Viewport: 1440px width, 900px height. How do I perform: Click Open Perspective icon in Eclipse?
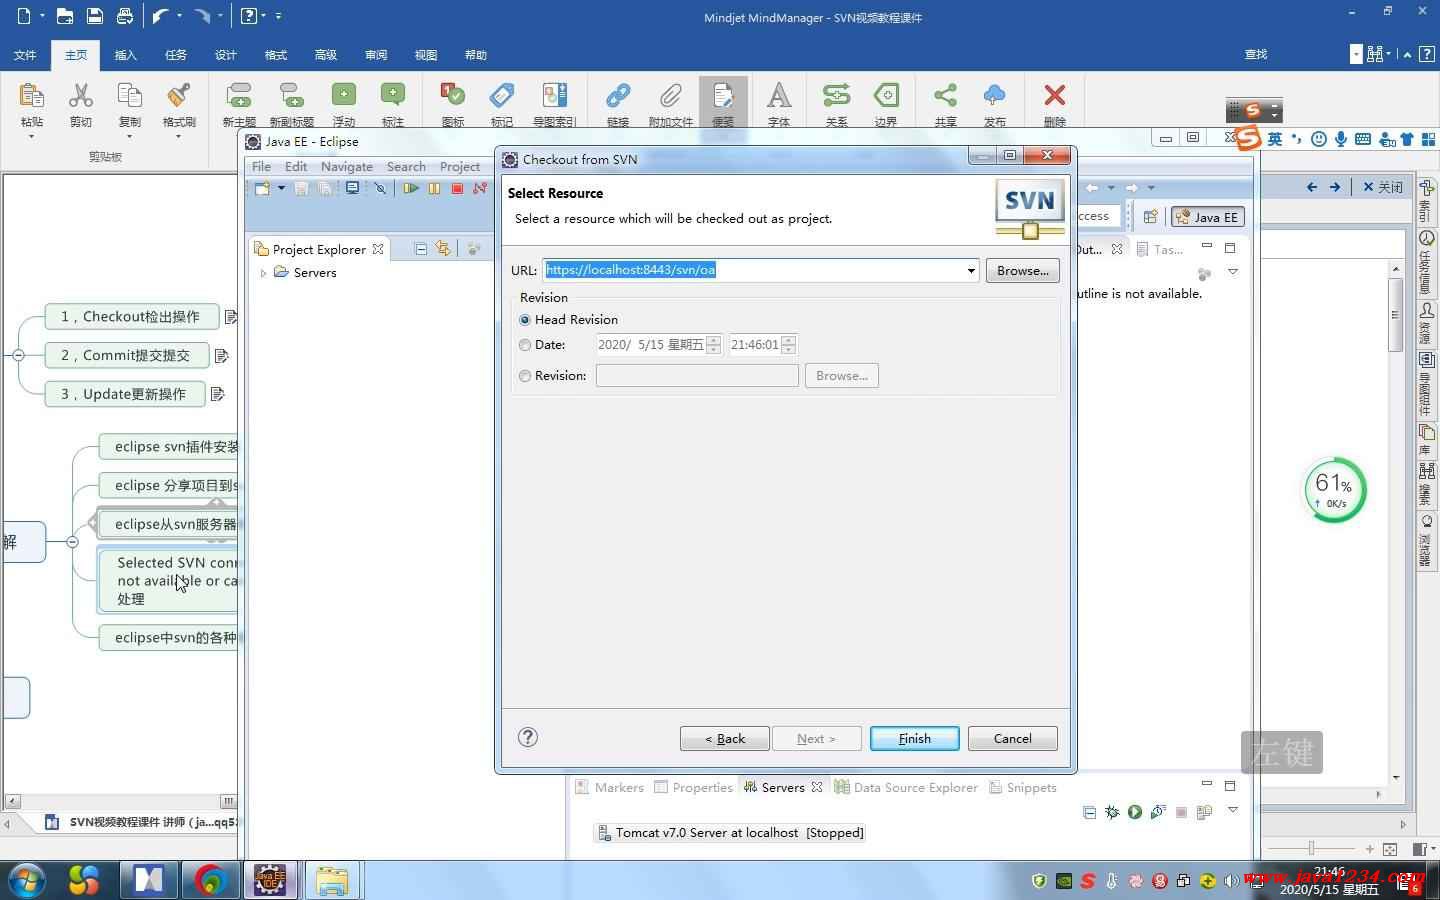click(x=1150, y=216)
